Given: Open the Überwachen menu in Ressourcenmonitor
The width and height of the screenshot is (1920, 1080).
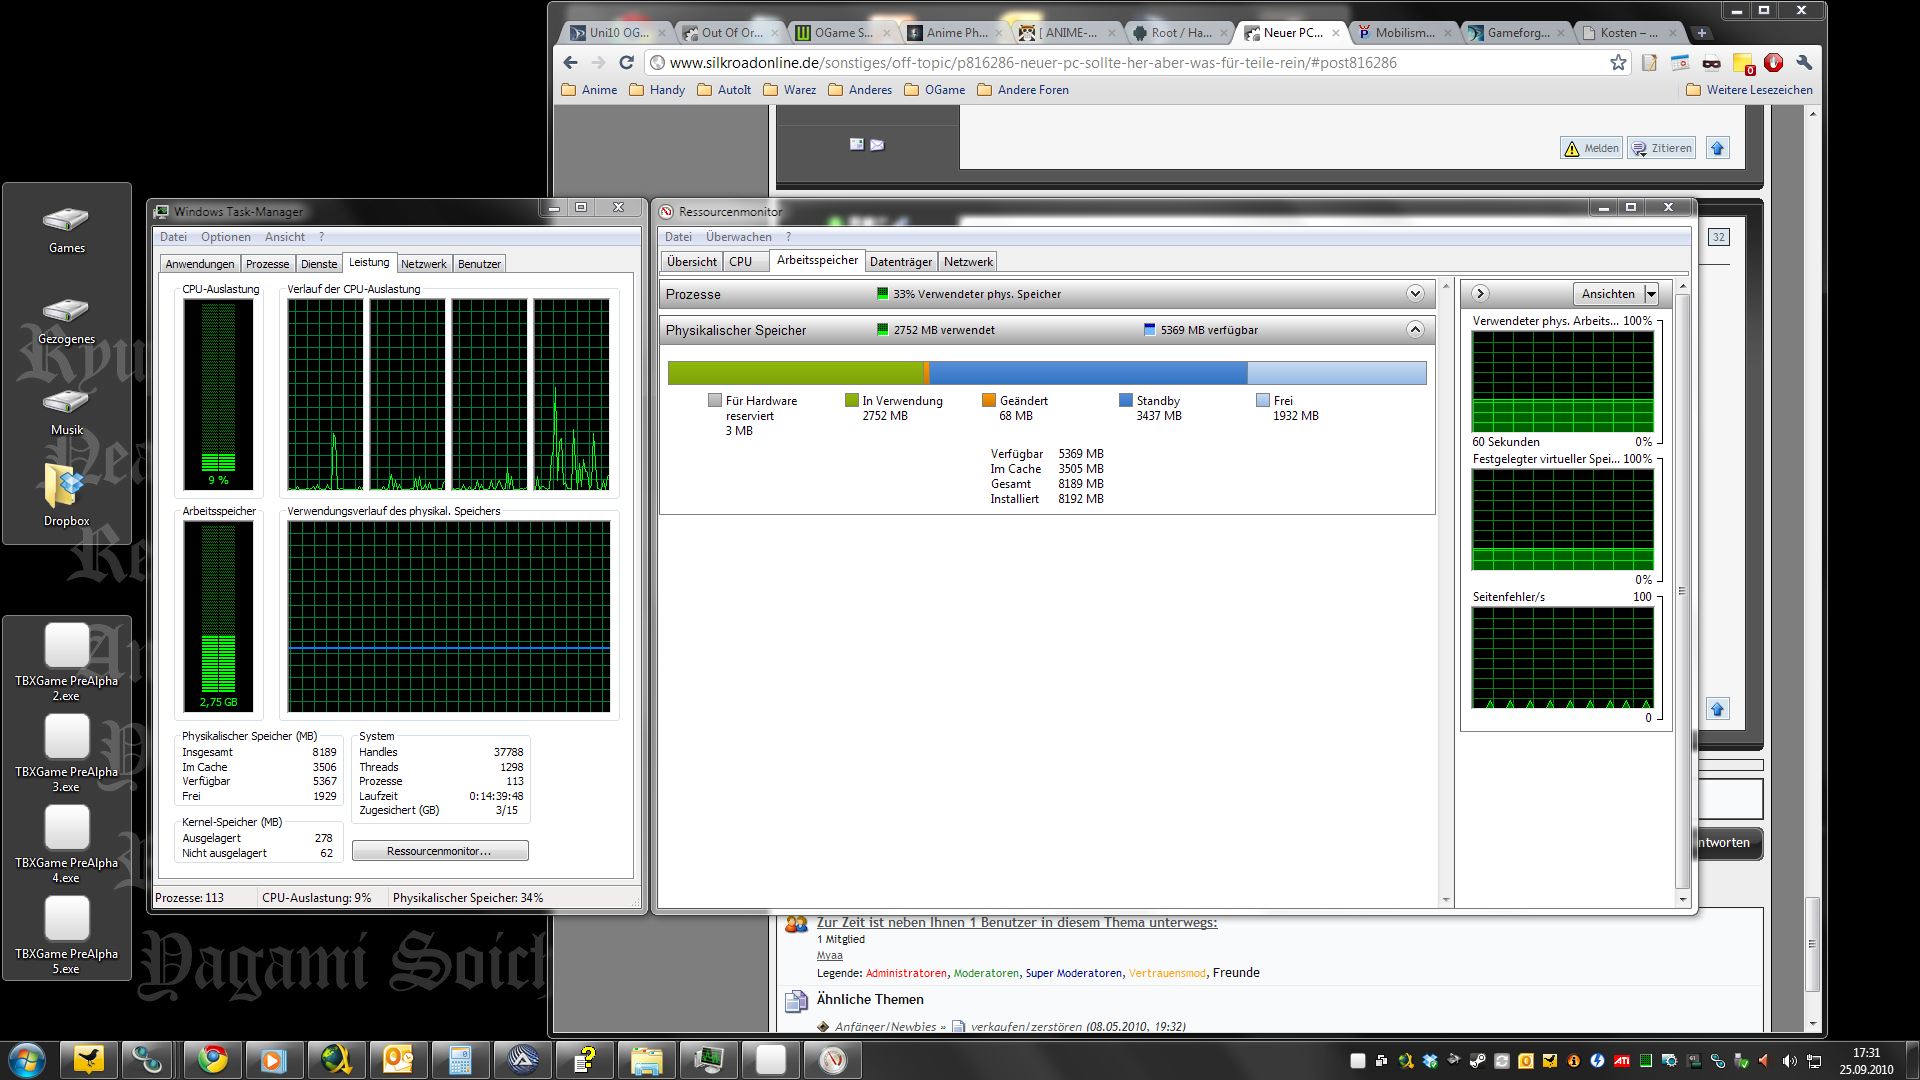Looking at the screenshot, I should (x=738, y=237).
